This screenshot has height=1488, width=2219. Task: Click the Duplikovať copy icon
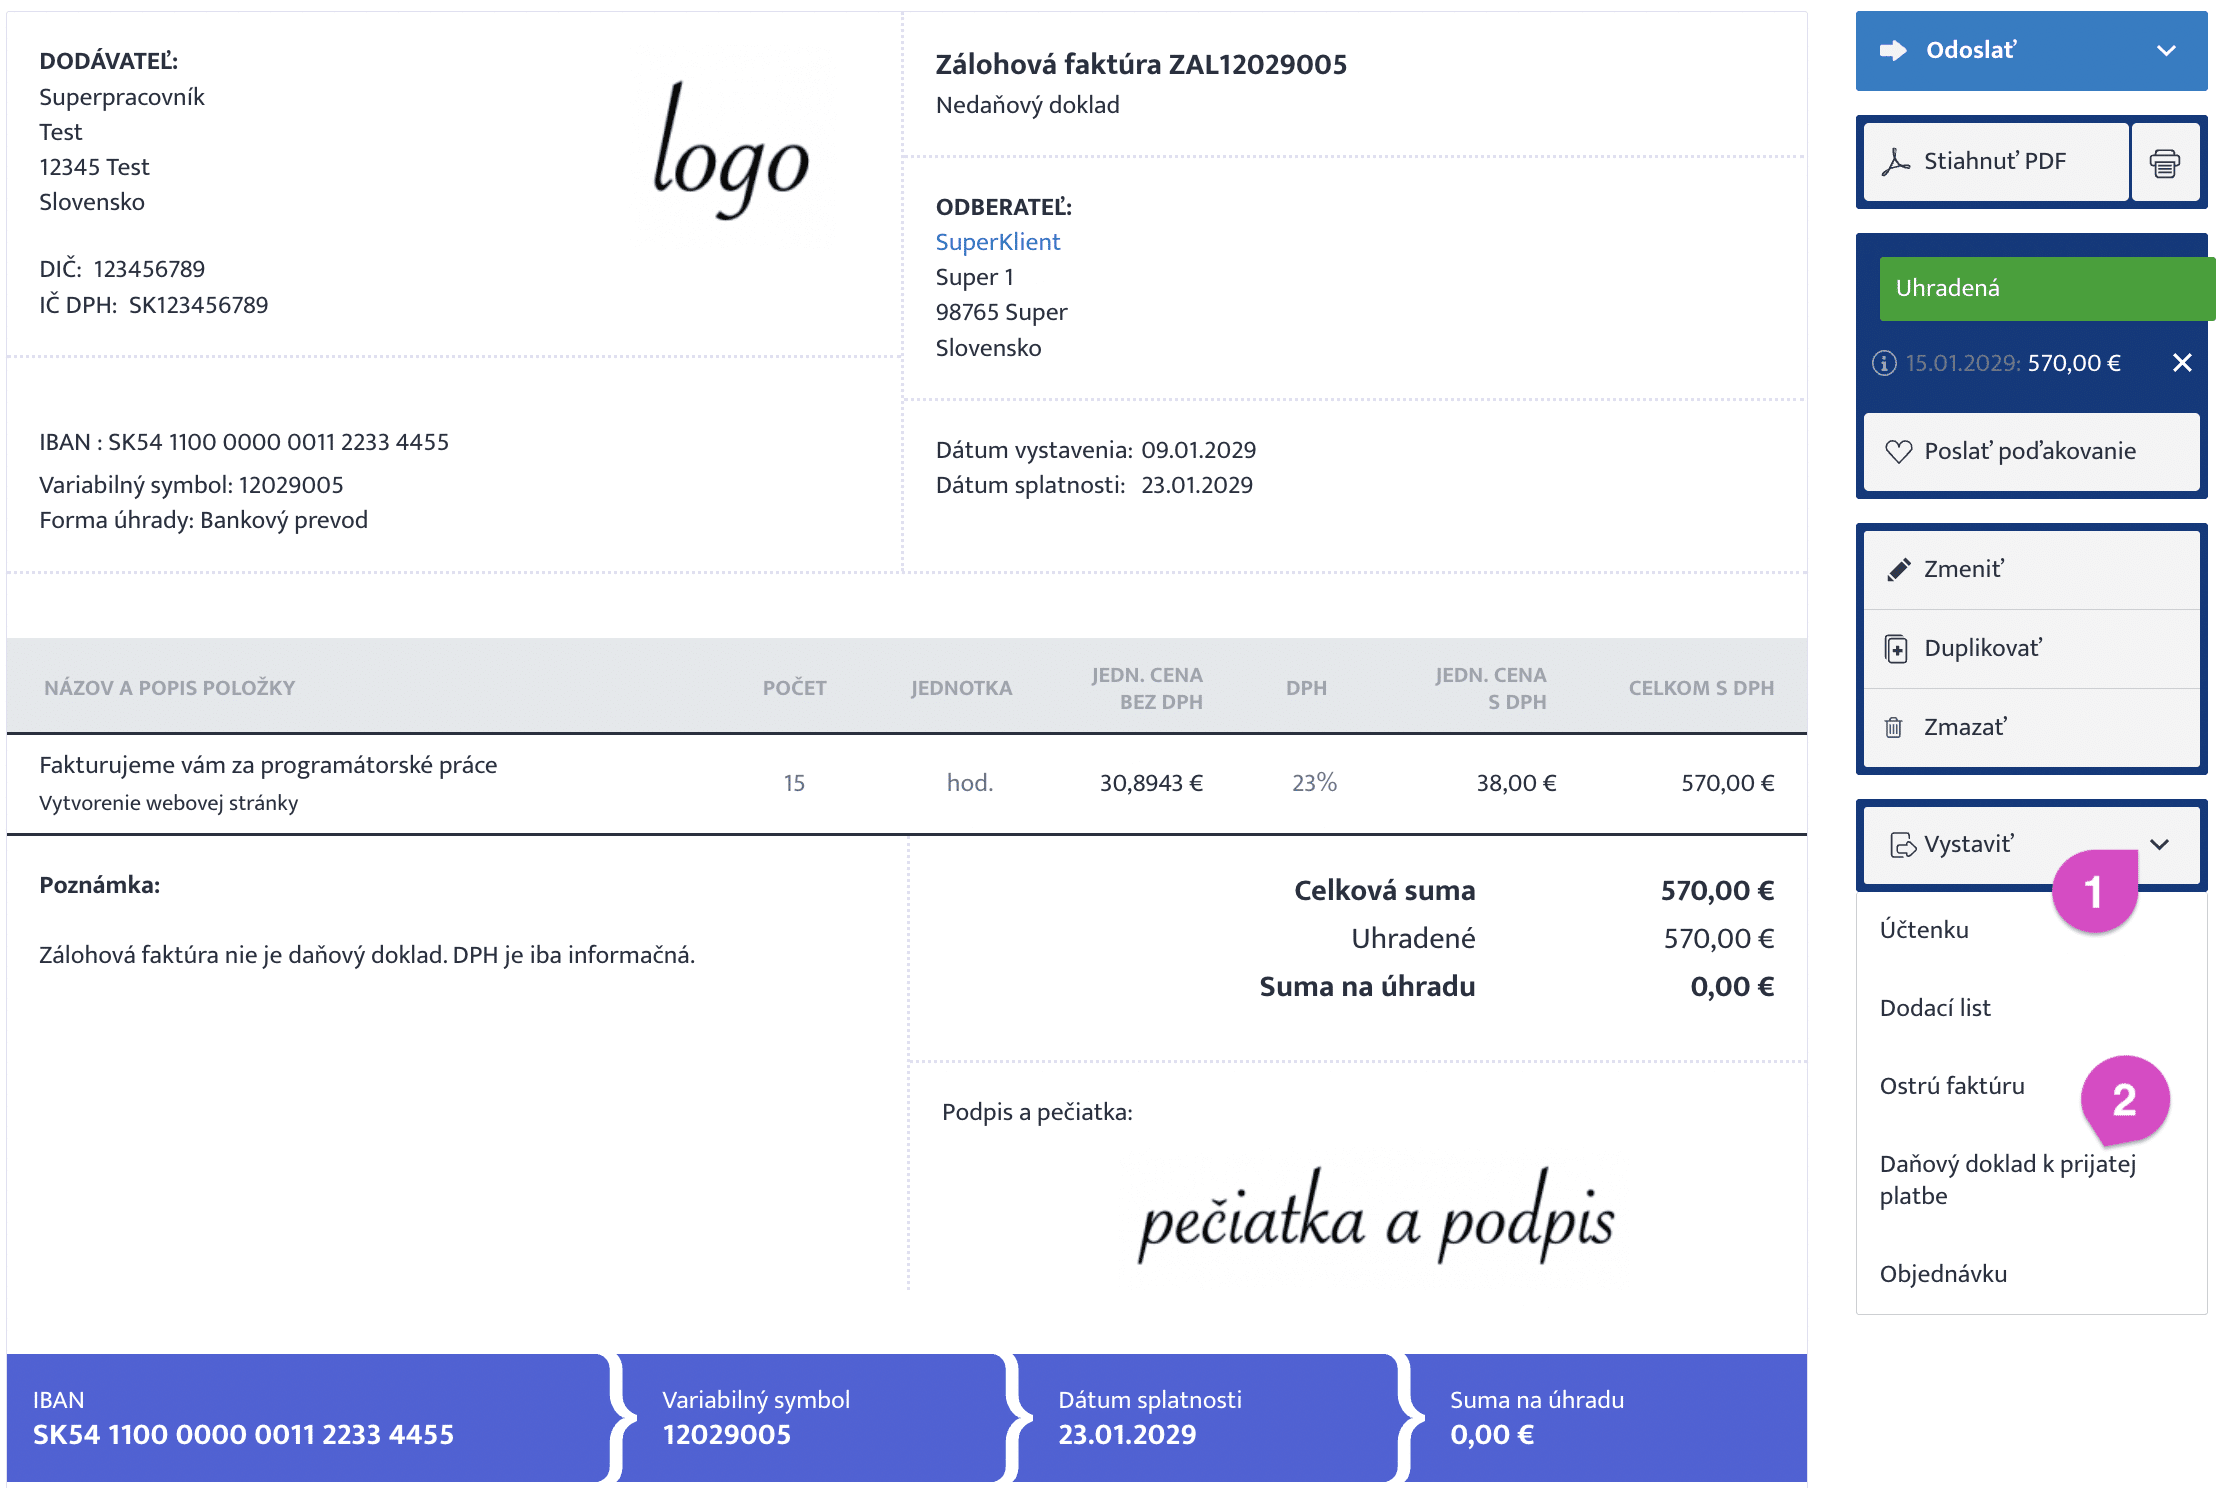pyautogui.click(x=1896, y=649)
